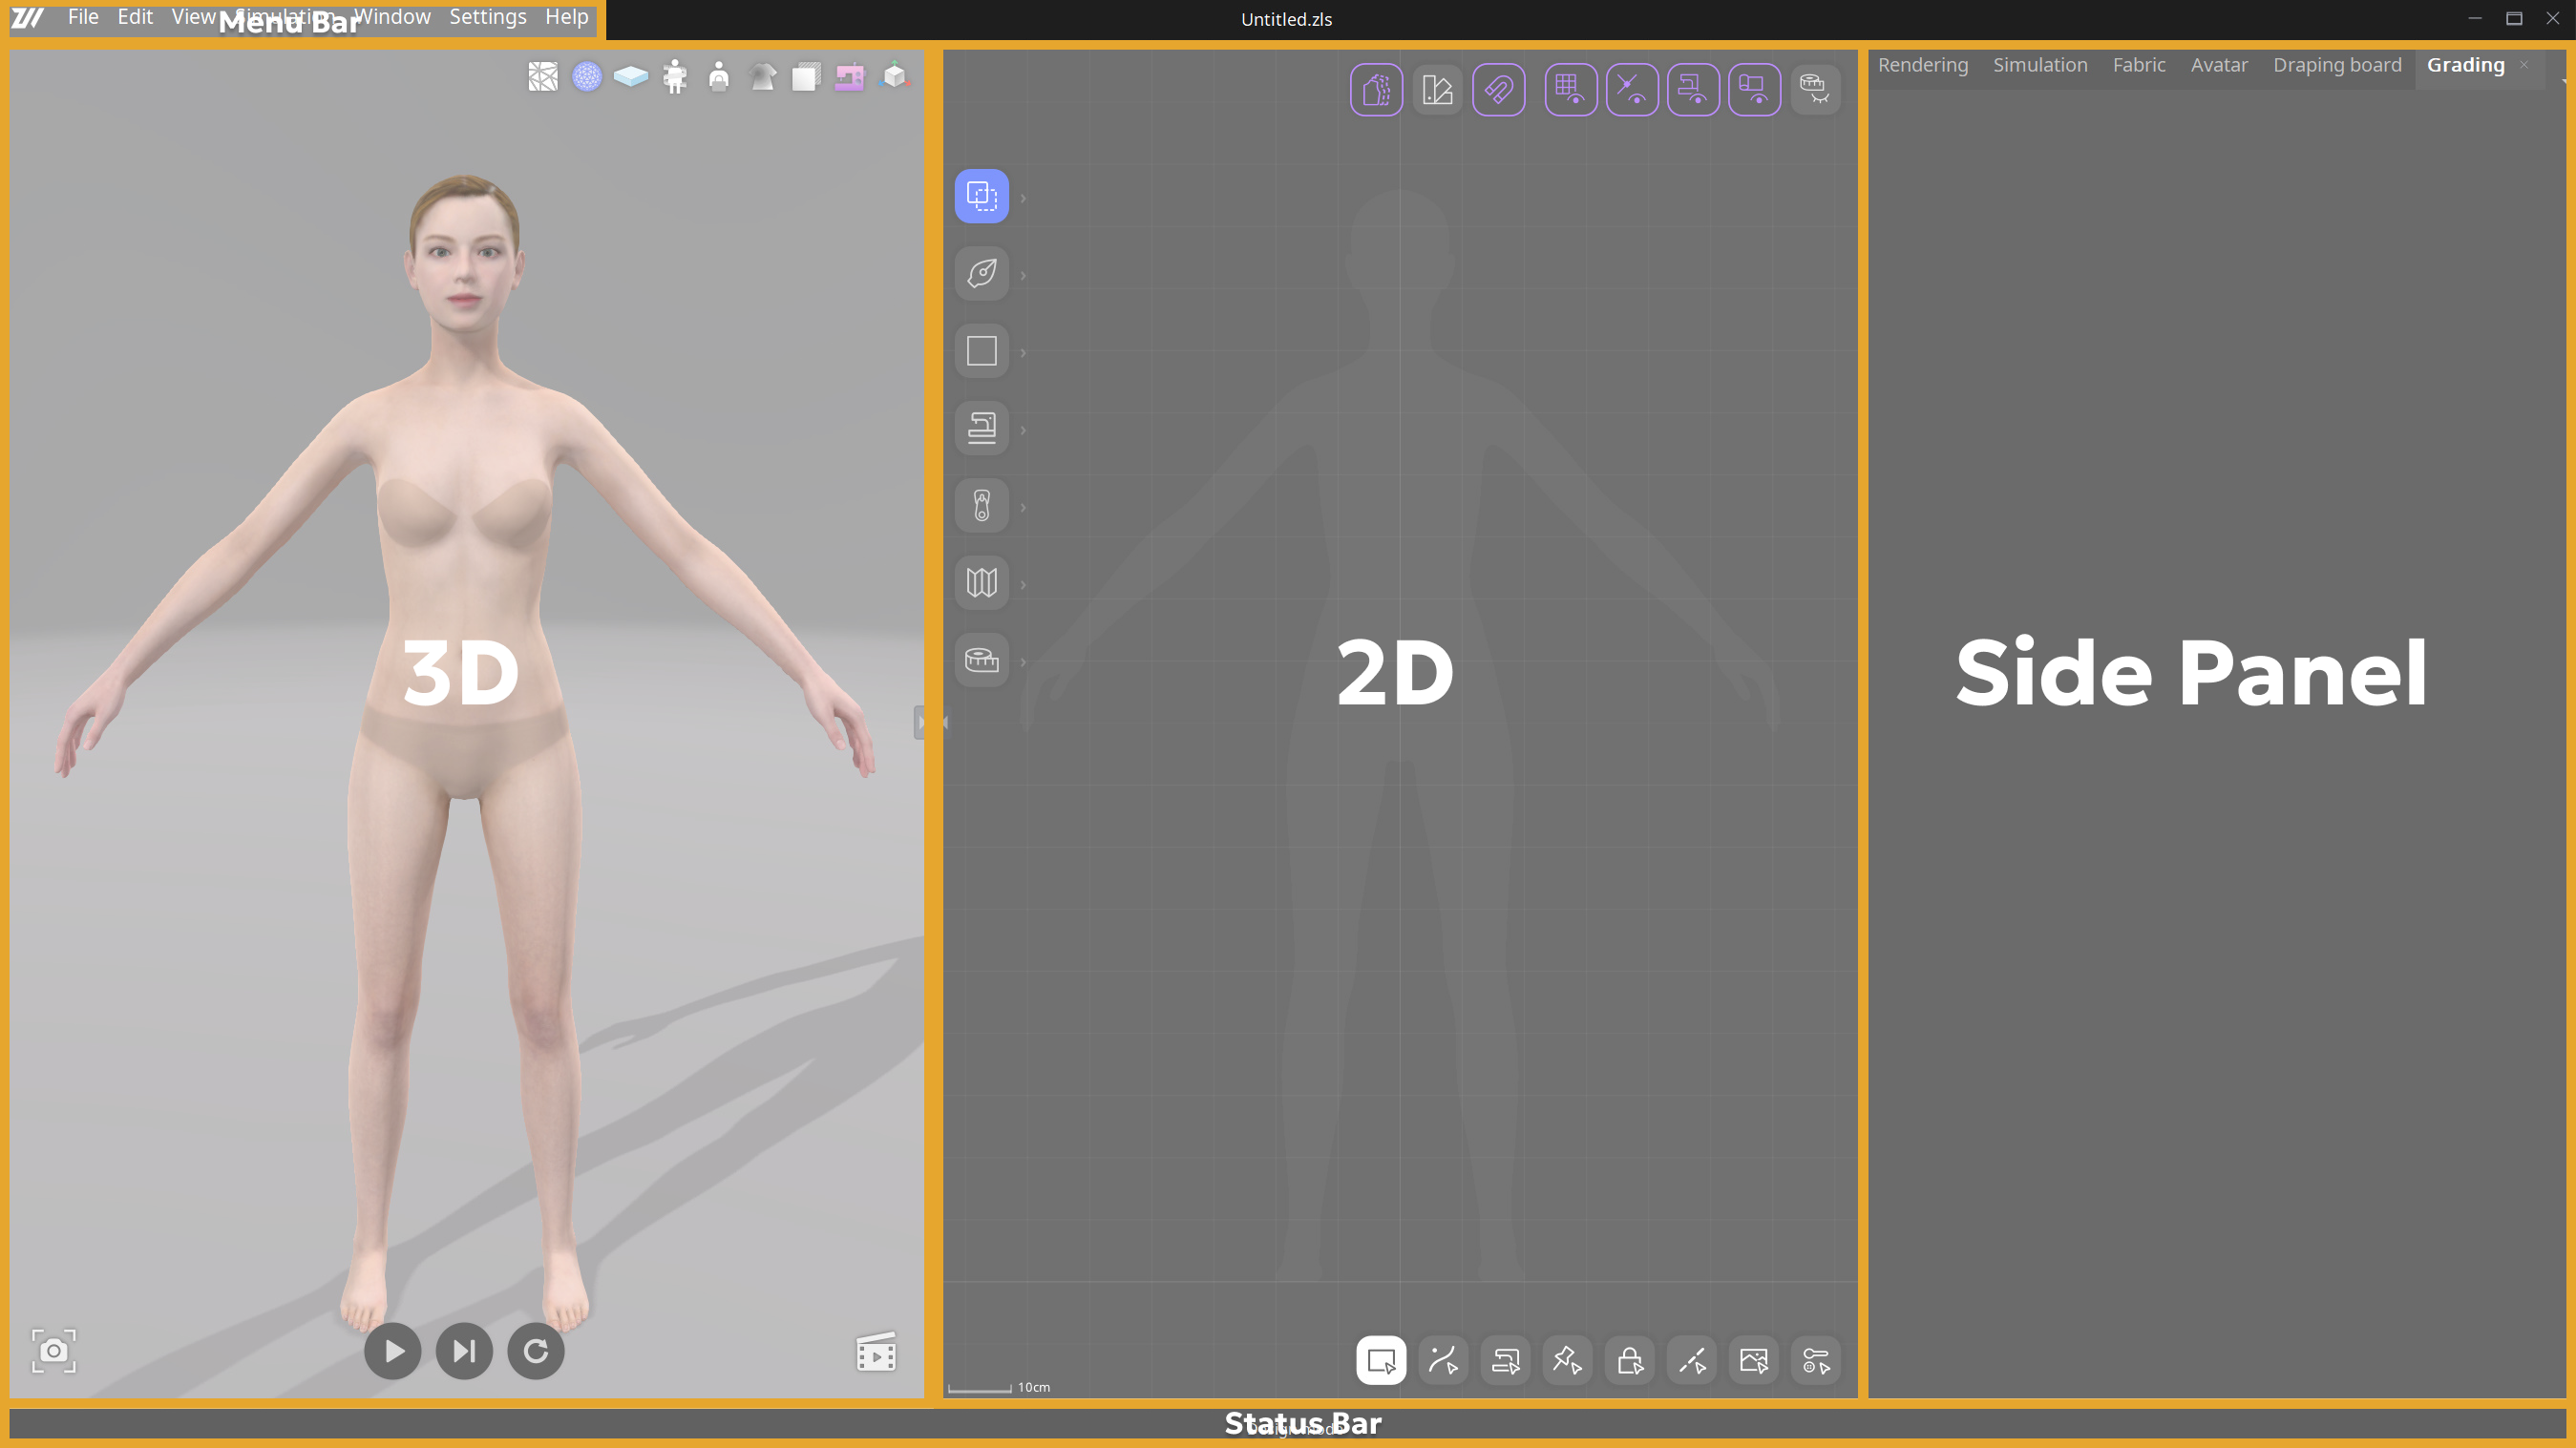Expand the Rectangle tool options chevron
The width and height of the screenshot is (2576, 1448).
(1023, 350)
